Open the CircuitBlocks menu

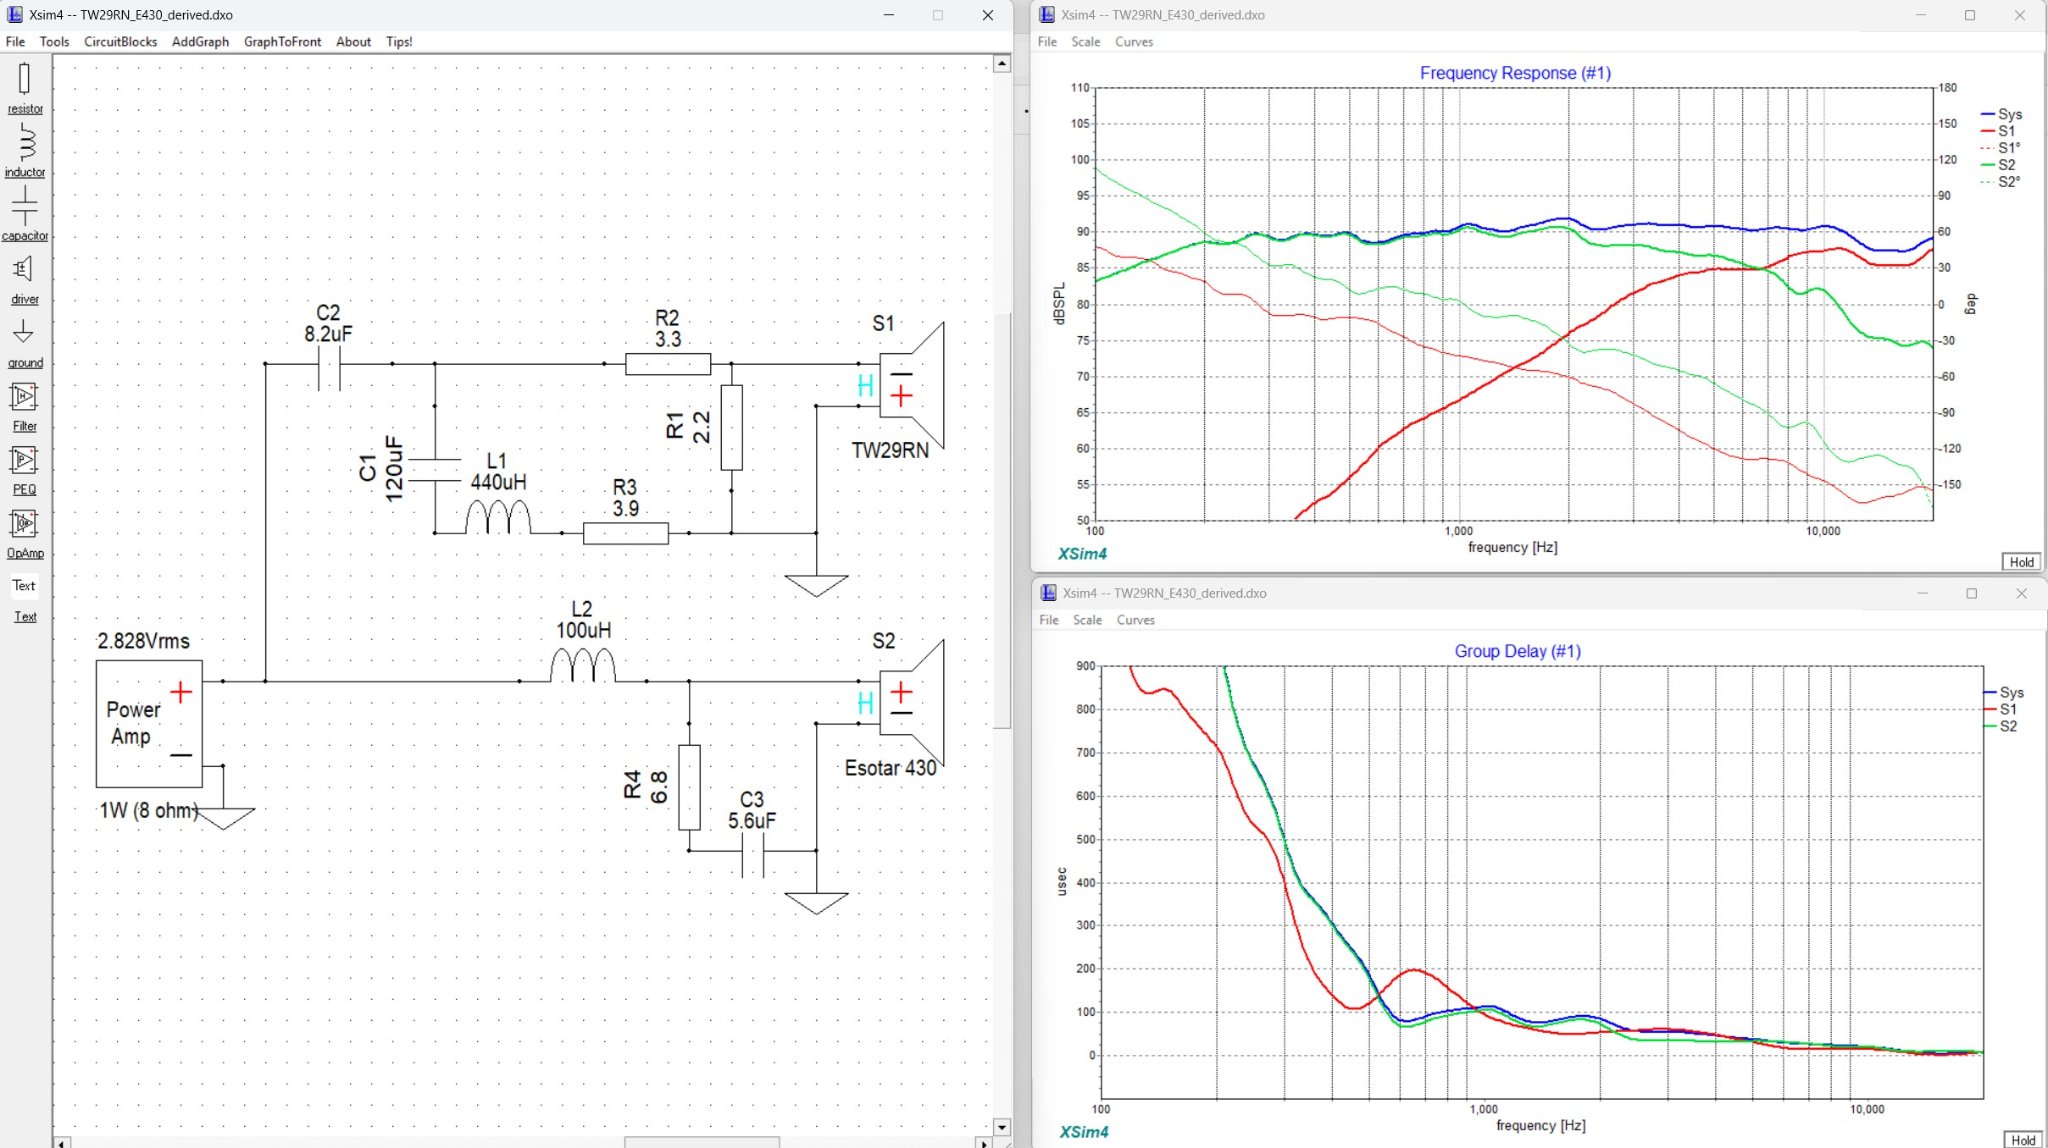tap(120, 42)
